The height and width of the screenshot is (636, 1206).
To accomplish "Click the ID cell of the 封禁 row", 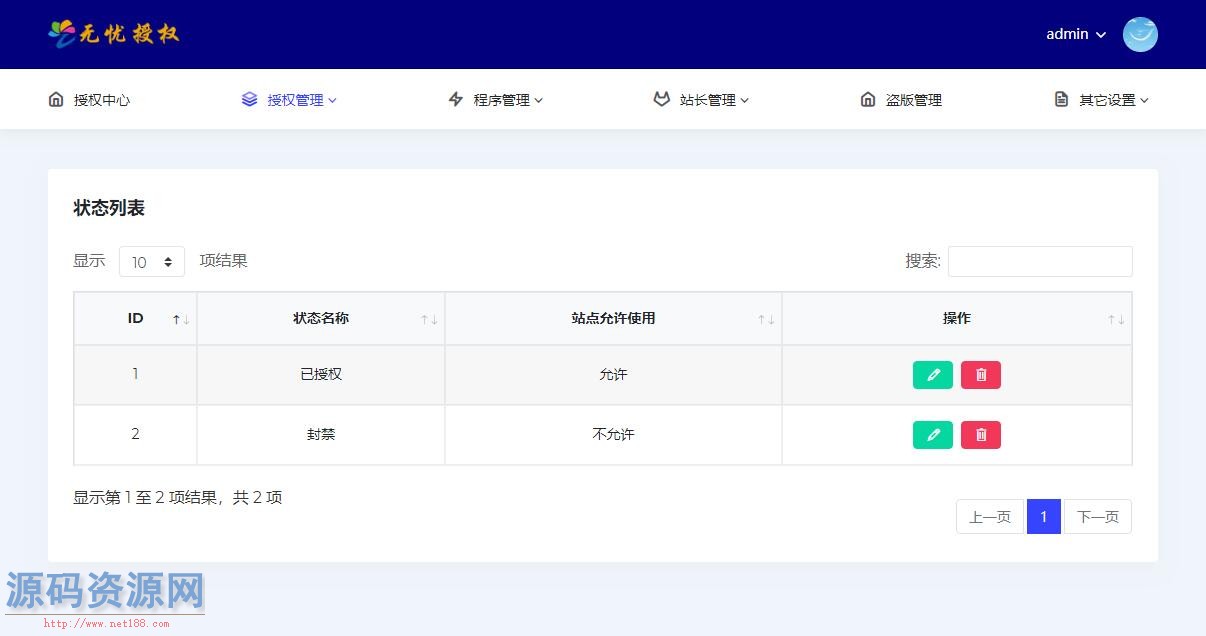I will coord(135,435).
